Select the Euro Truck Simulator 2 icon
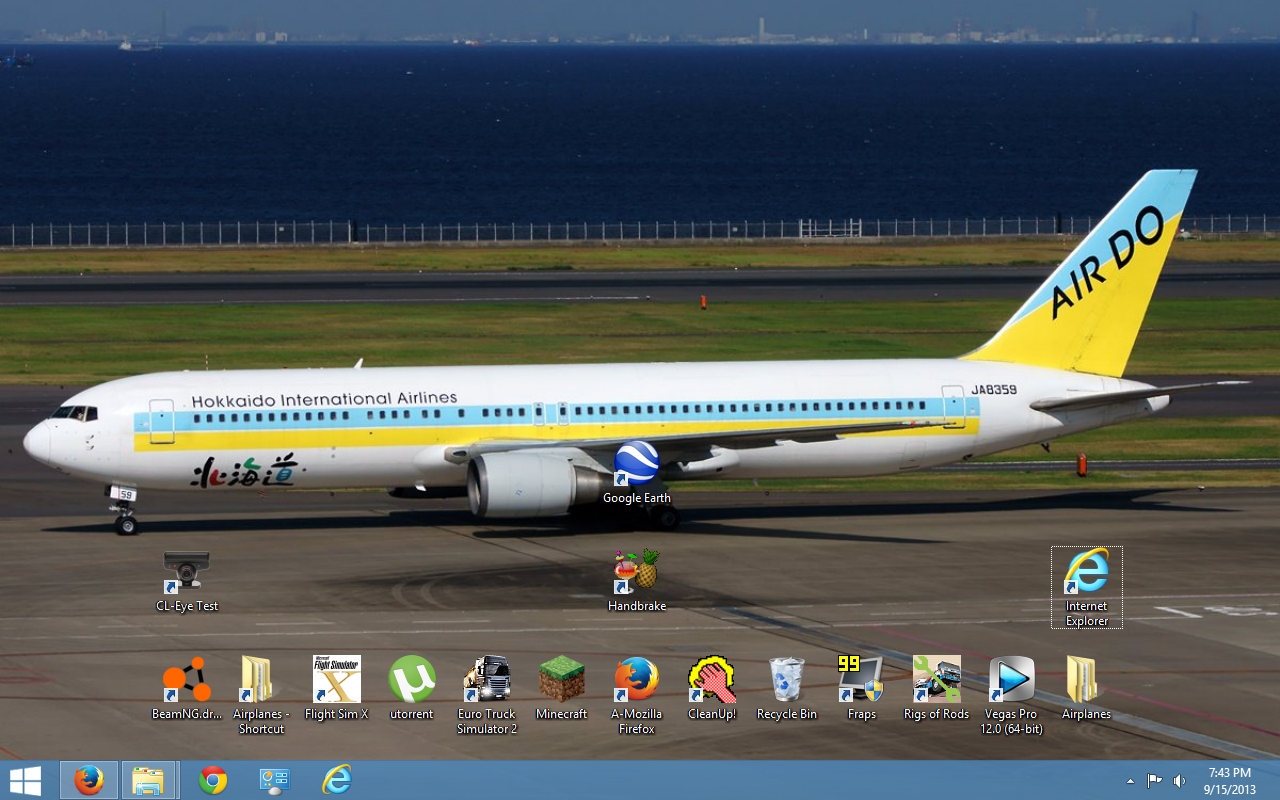This screenshot has height=800, width=1280. [x=487, y=695]
